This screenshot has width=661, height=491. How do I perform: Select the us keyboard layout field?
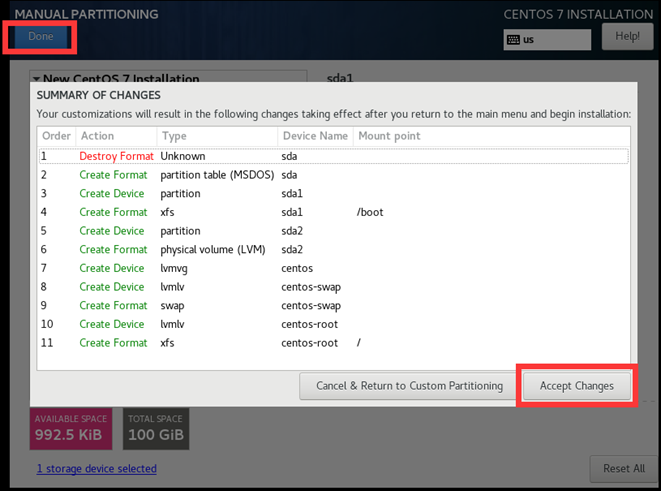[x=547, y=40]
